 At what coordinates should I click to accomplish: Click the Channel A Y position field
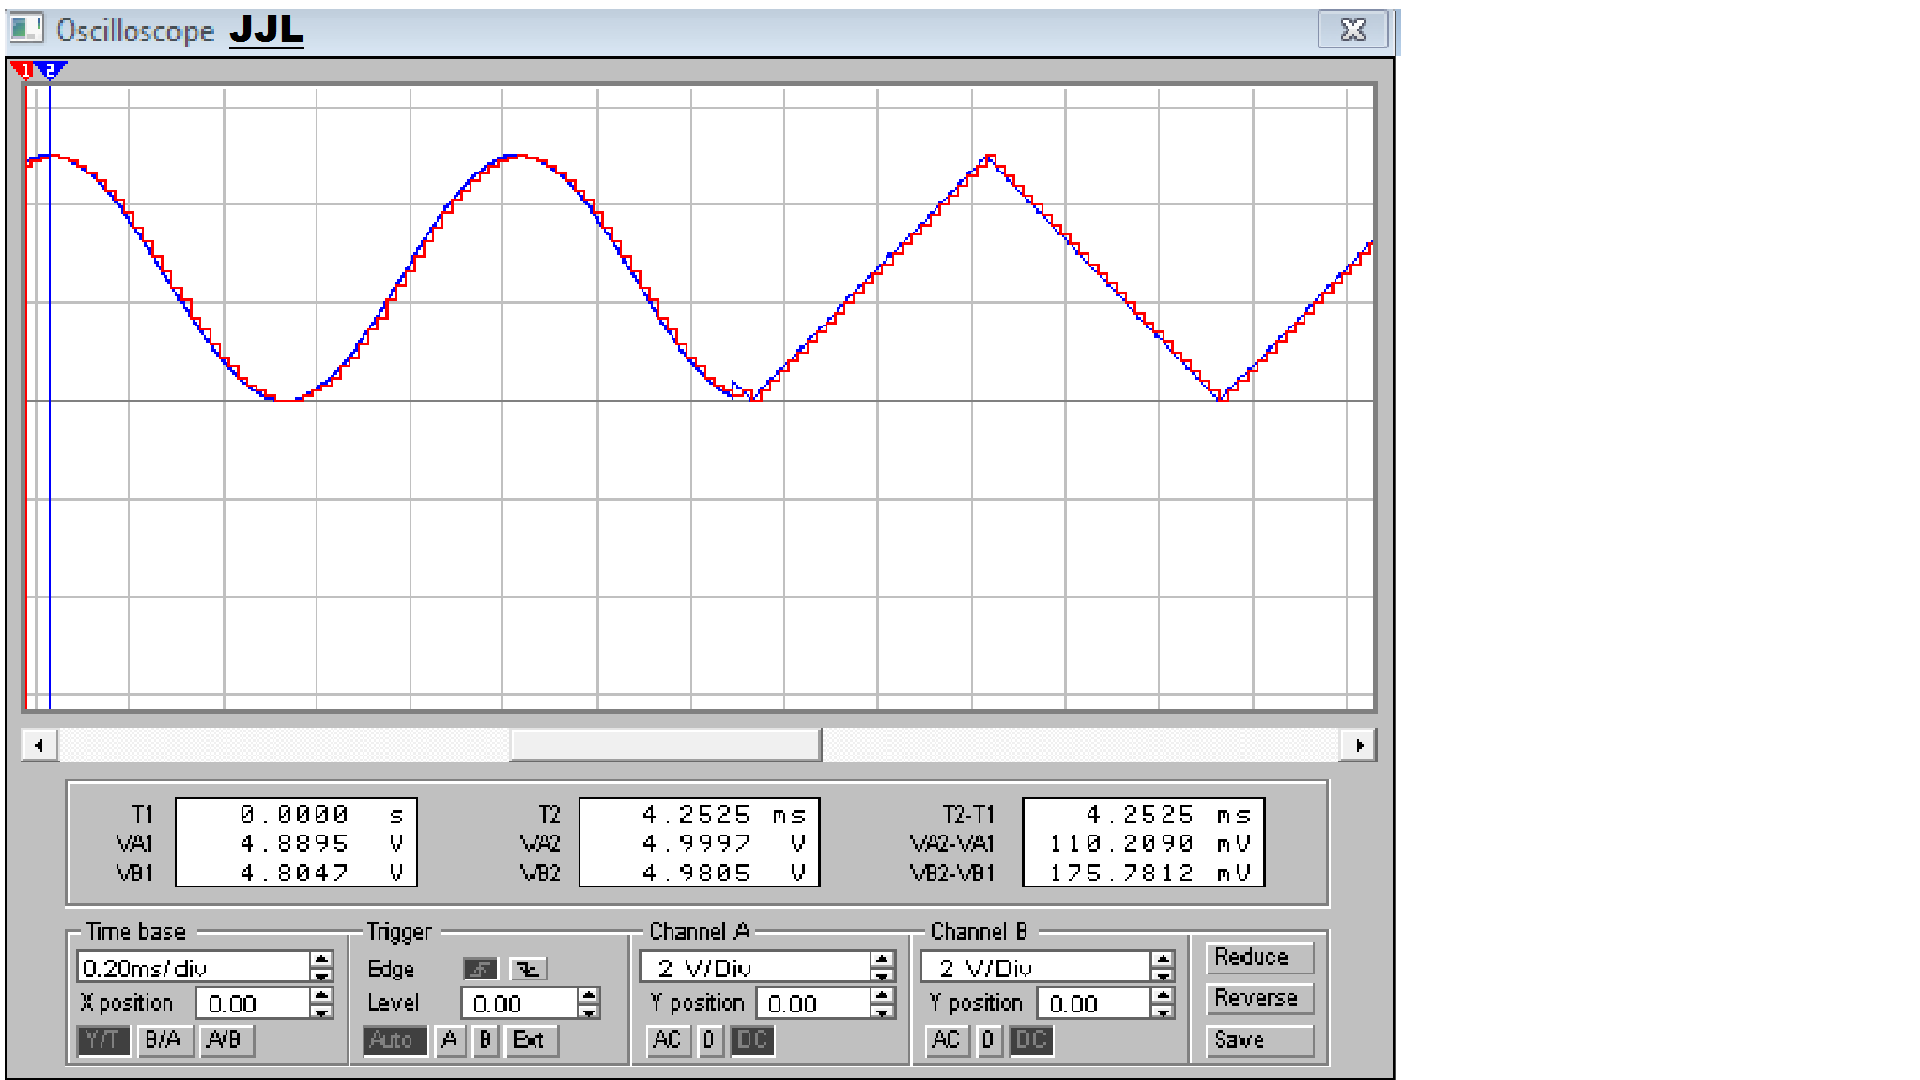click(x=814, y=1003)
